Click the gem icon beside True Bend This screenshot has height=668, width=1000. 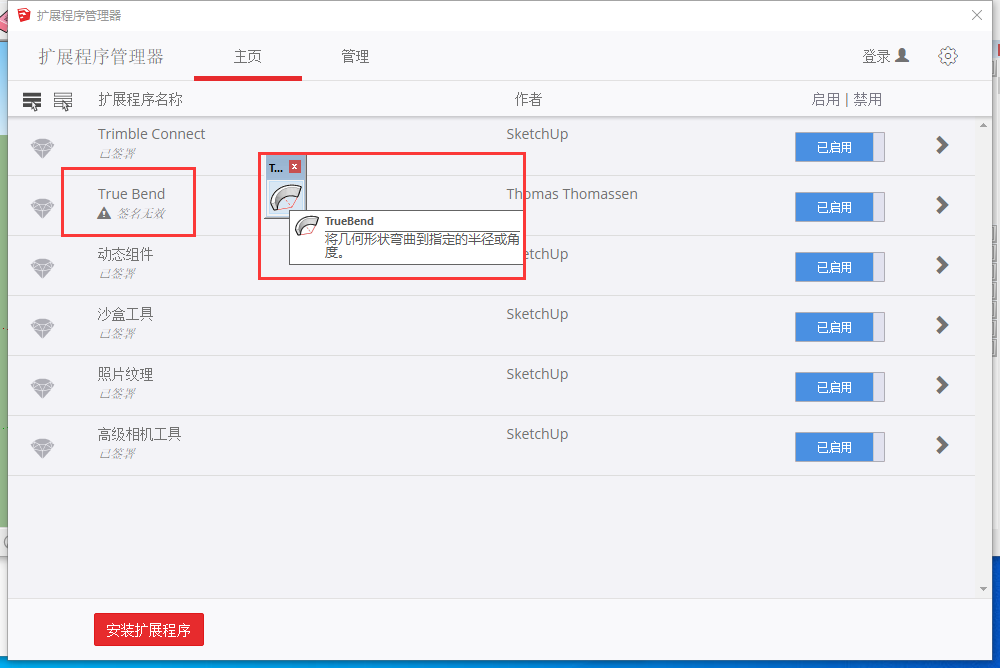coord(43,208)
